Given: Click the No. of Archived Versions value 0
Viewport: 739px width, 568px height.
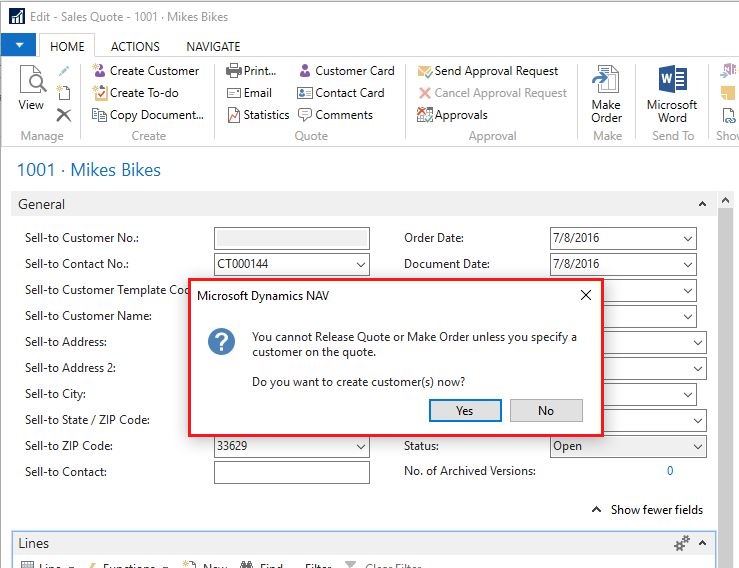Looking at the screenshot, I should pos(670,470).
